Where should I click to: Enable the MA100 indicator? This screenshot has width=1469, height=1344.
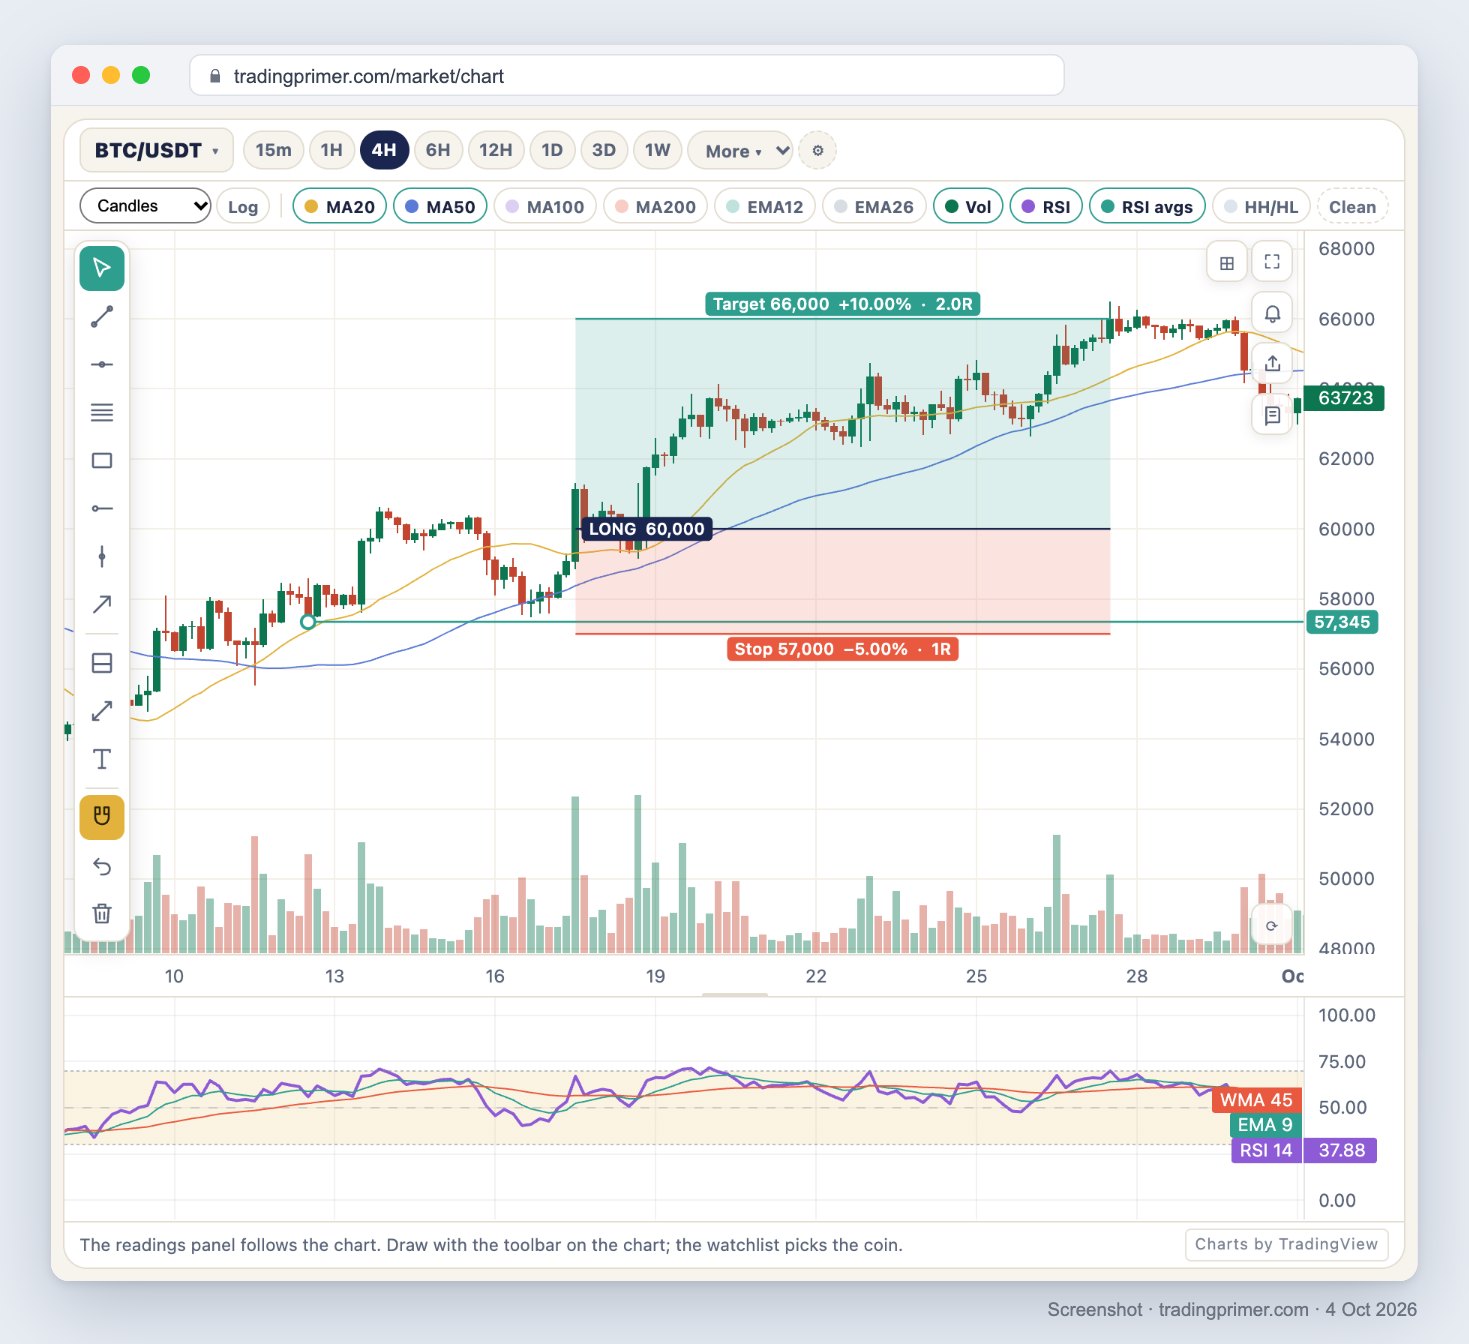[x=545, y=207]
